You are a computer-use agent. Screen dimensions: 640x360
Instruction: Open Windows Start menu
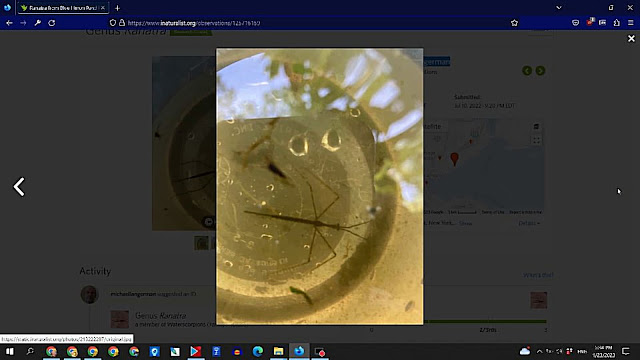tap(9, 351)
